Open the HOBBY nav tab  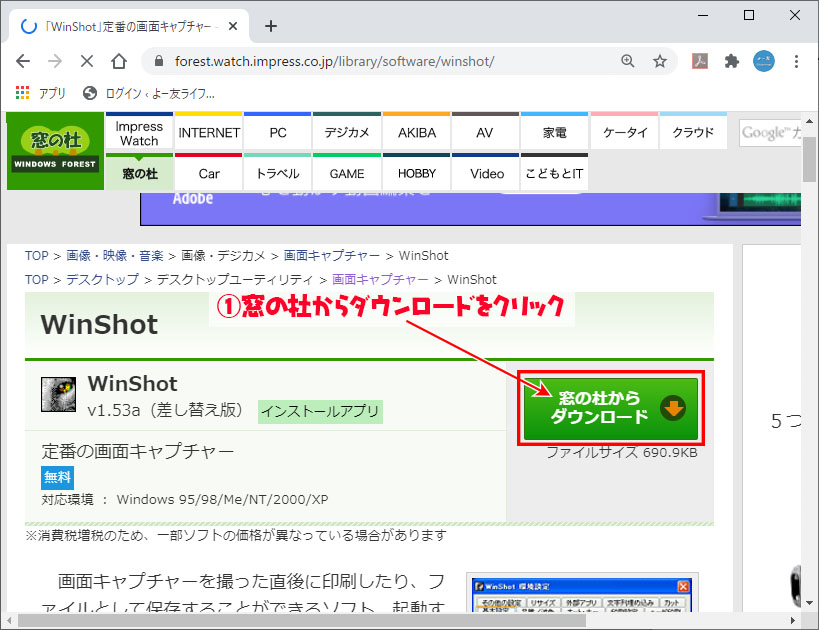[416, 172]
